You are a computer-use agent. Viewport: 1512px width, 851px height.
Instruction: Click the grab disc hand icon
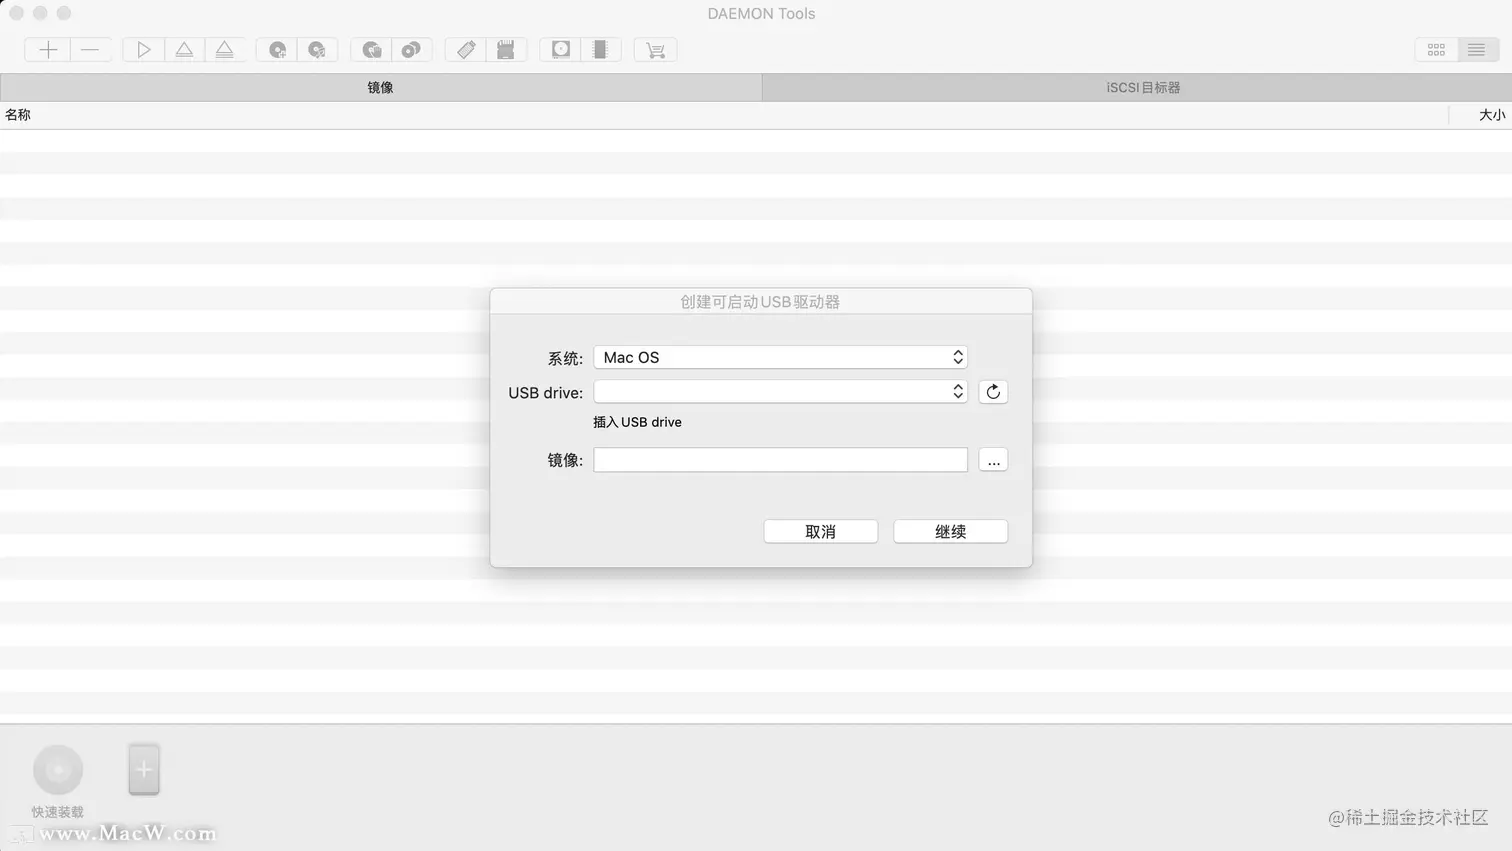pyautogui.click(x=371, y=50)
